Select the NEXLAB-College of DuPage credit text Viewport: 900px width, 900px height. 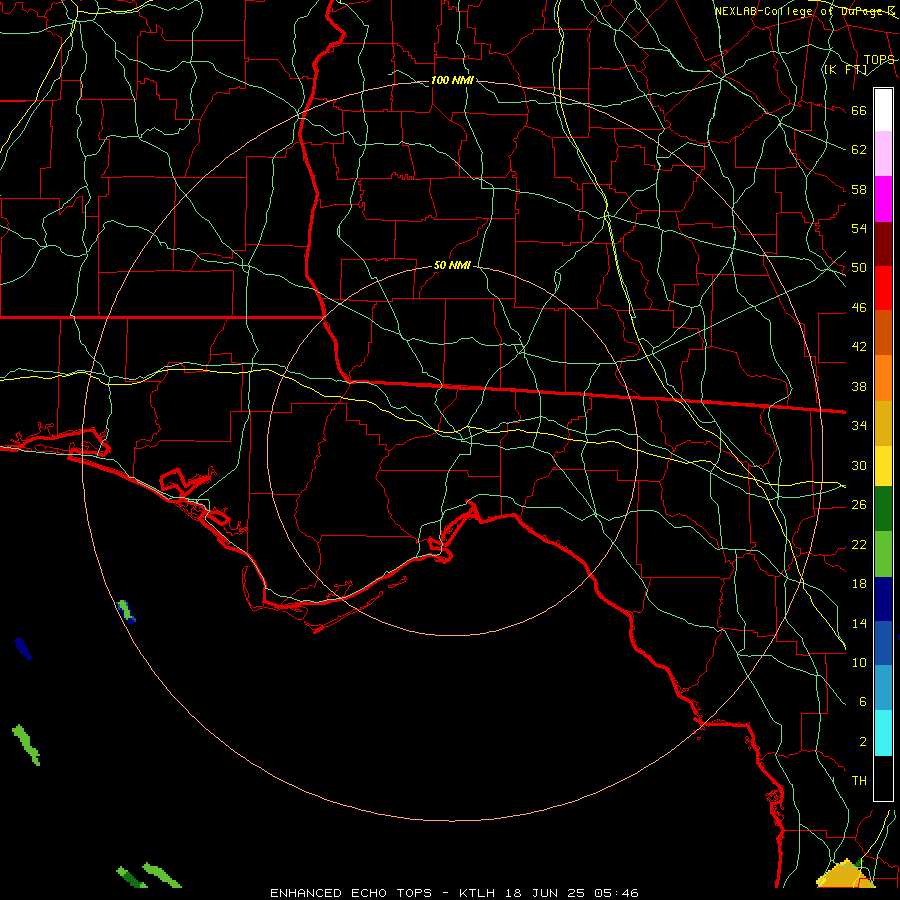(x=804, y=11)
